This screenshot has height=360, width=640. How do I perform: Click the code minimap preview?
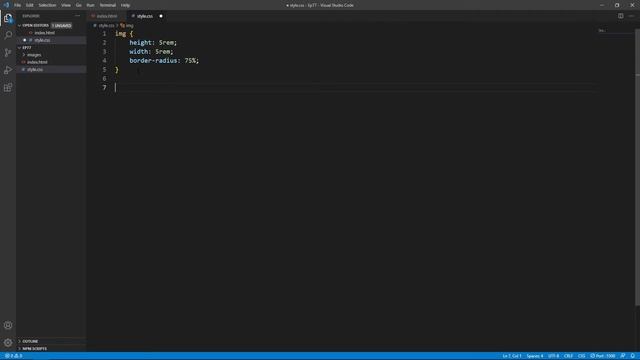pos(602,31)
